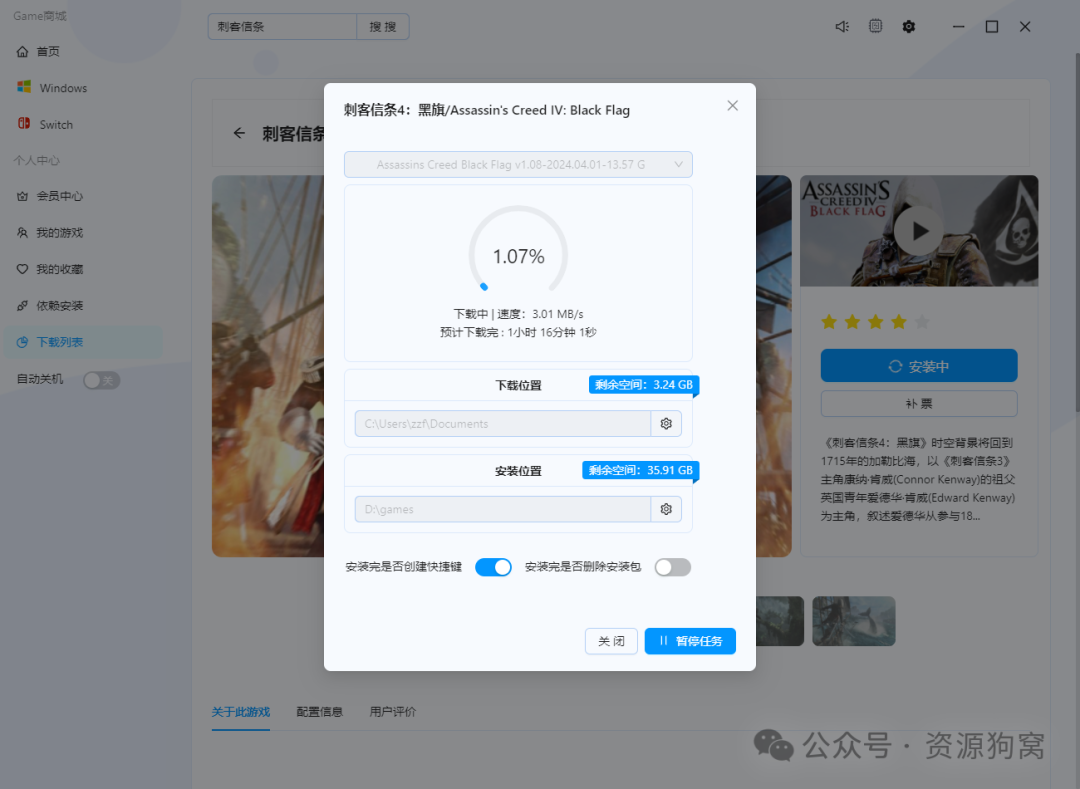Screen dimensions: 1080x789
Task: Change download location via gear icon
Action: [x=666, y=423]
